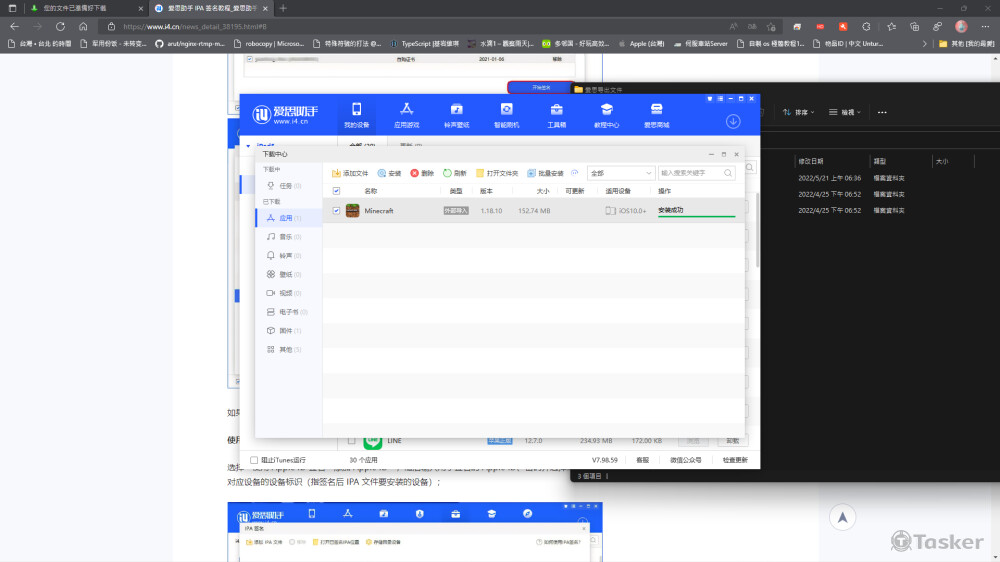
Task: Toggle the select-all checkbox in header
Action: pyautogui.click(x=336, y=190)
